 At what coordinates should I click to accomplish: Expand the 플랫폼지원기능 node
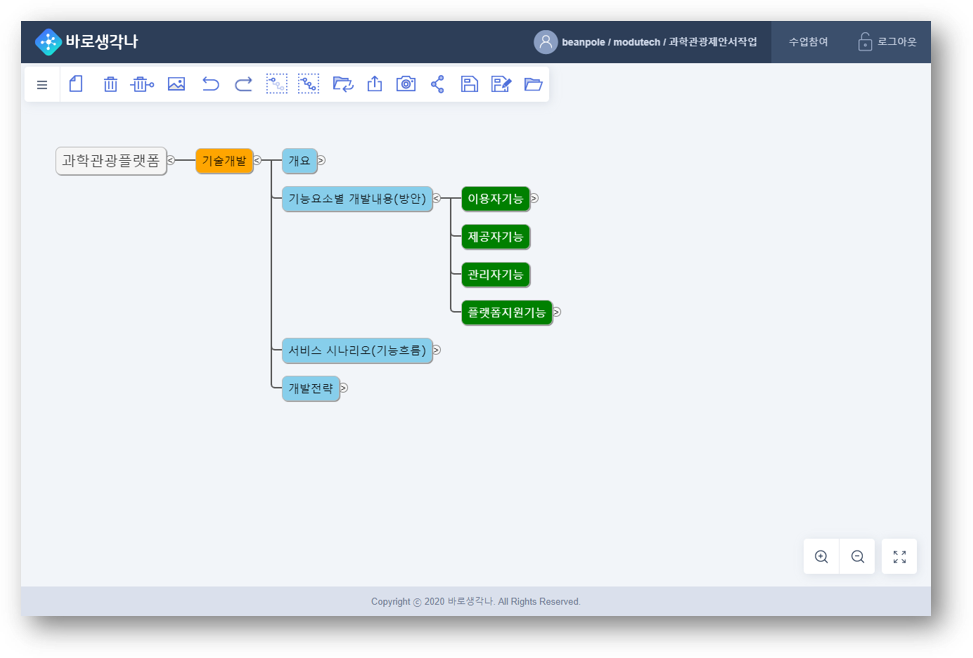coord(556,312)
